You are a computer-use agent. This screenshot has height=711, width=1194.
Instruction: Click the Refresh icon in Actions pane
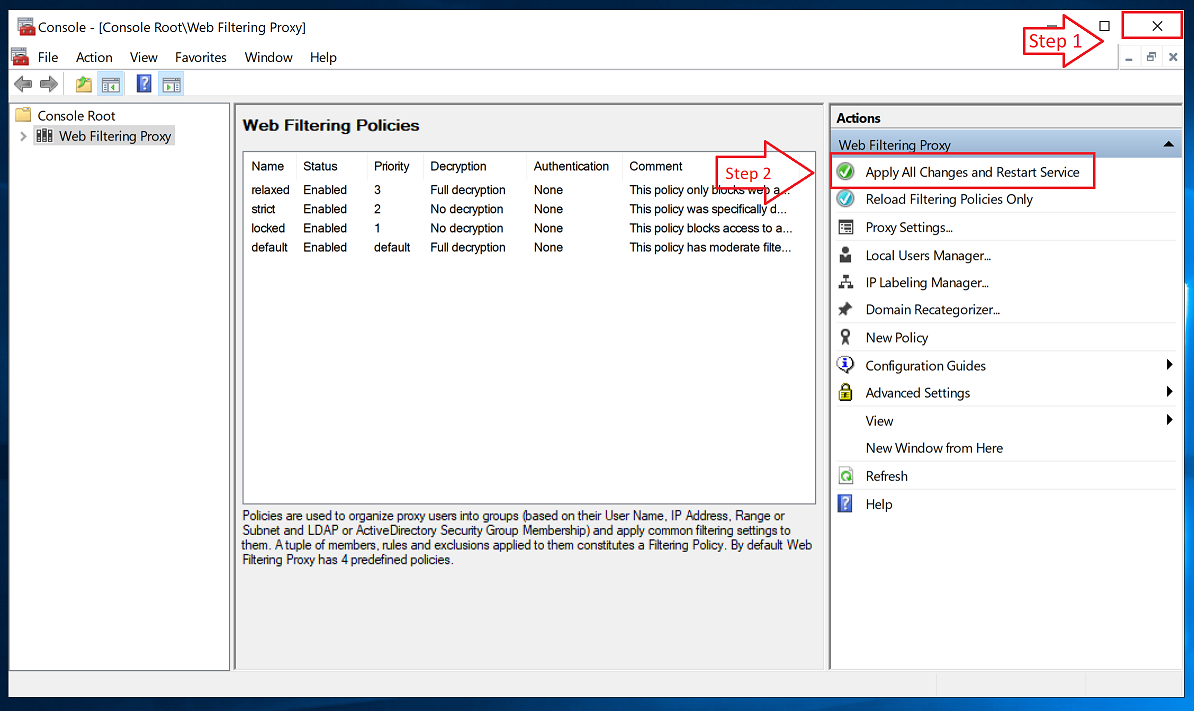coord(845,476)
